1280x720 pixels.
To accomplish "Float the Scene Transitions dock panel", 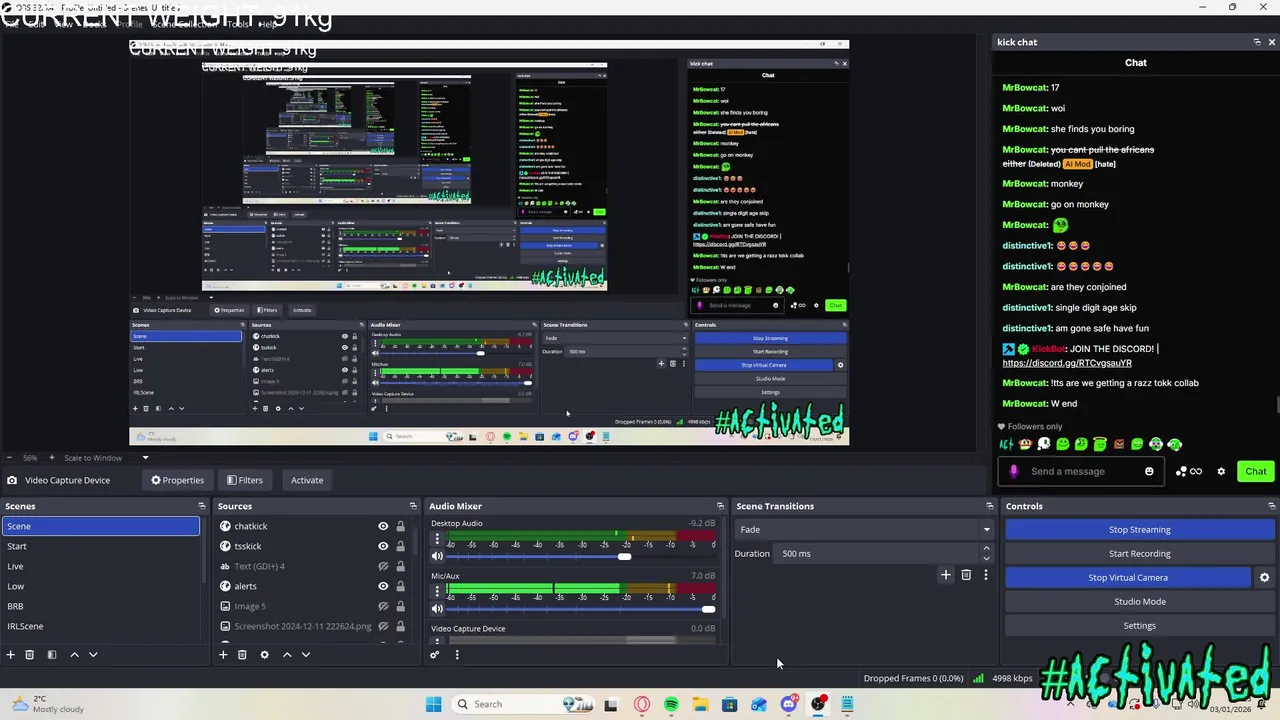I will click(990, 506).
